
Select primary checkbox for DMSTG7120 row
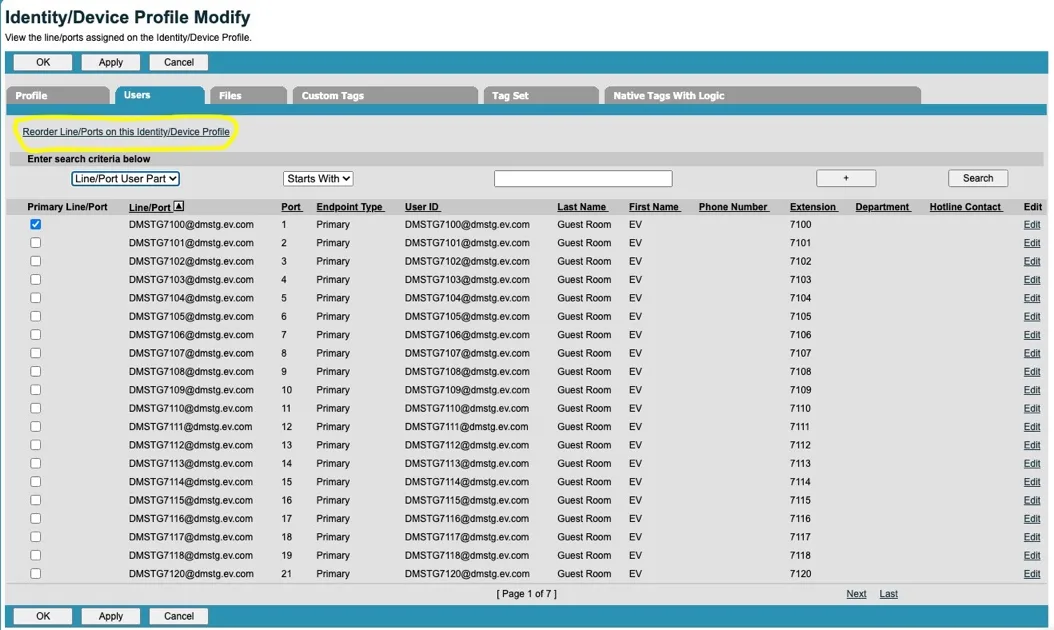point(36,574)
